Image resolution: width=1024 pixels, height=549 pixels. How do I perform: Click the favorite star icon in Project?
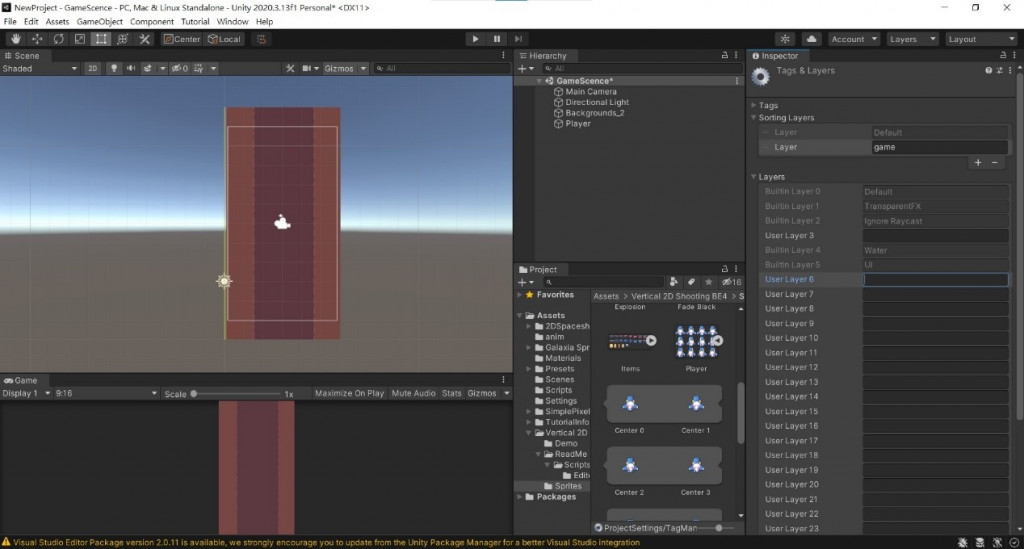pyautogui.click(x=709, y=282)
